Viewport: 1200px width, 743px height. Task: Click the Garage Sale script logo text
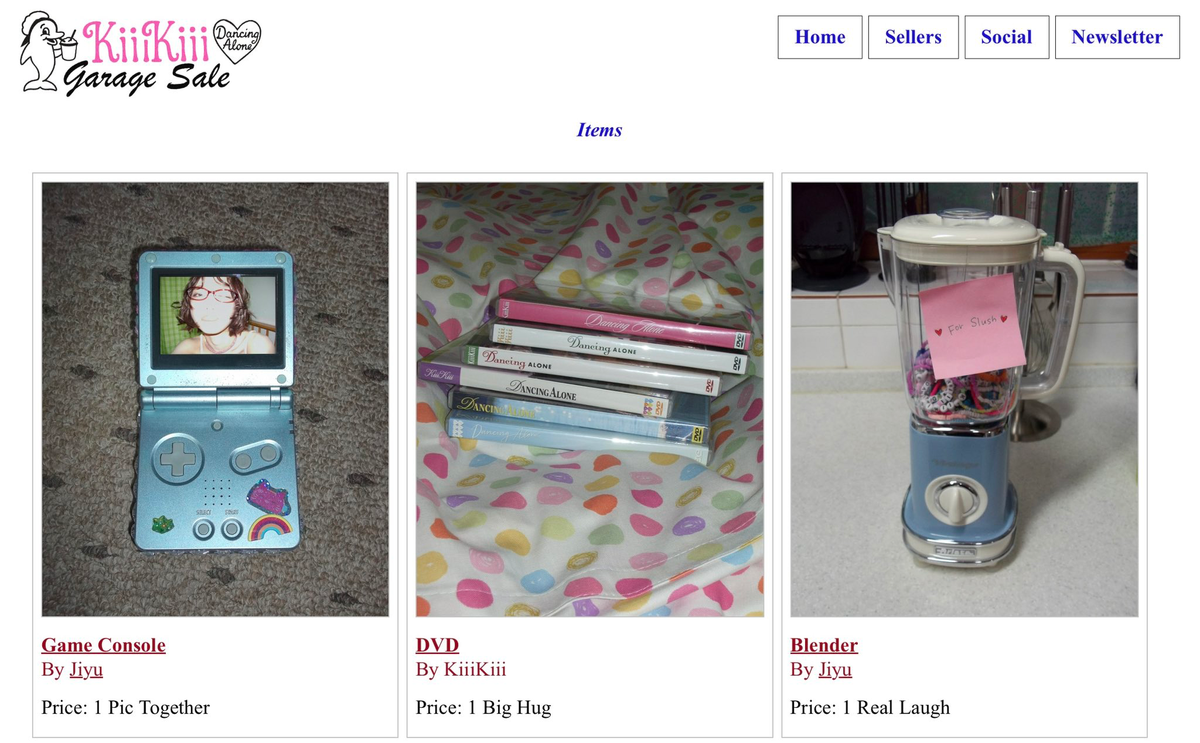(147, 77)
